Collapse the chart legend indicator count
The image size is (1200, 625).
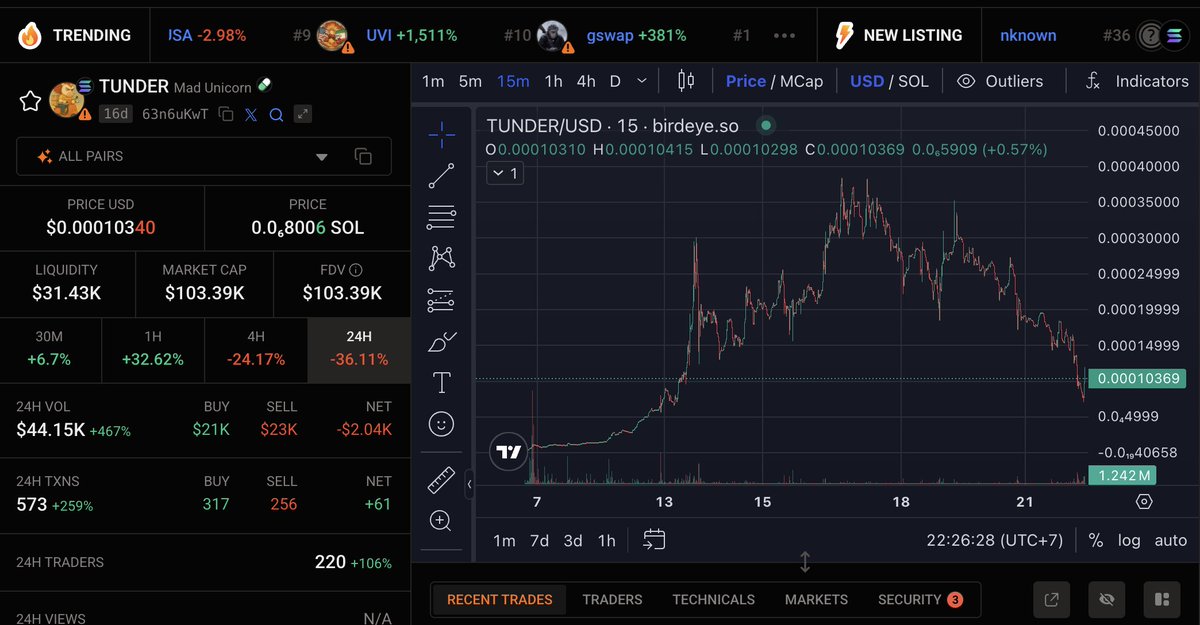[505, 173]
